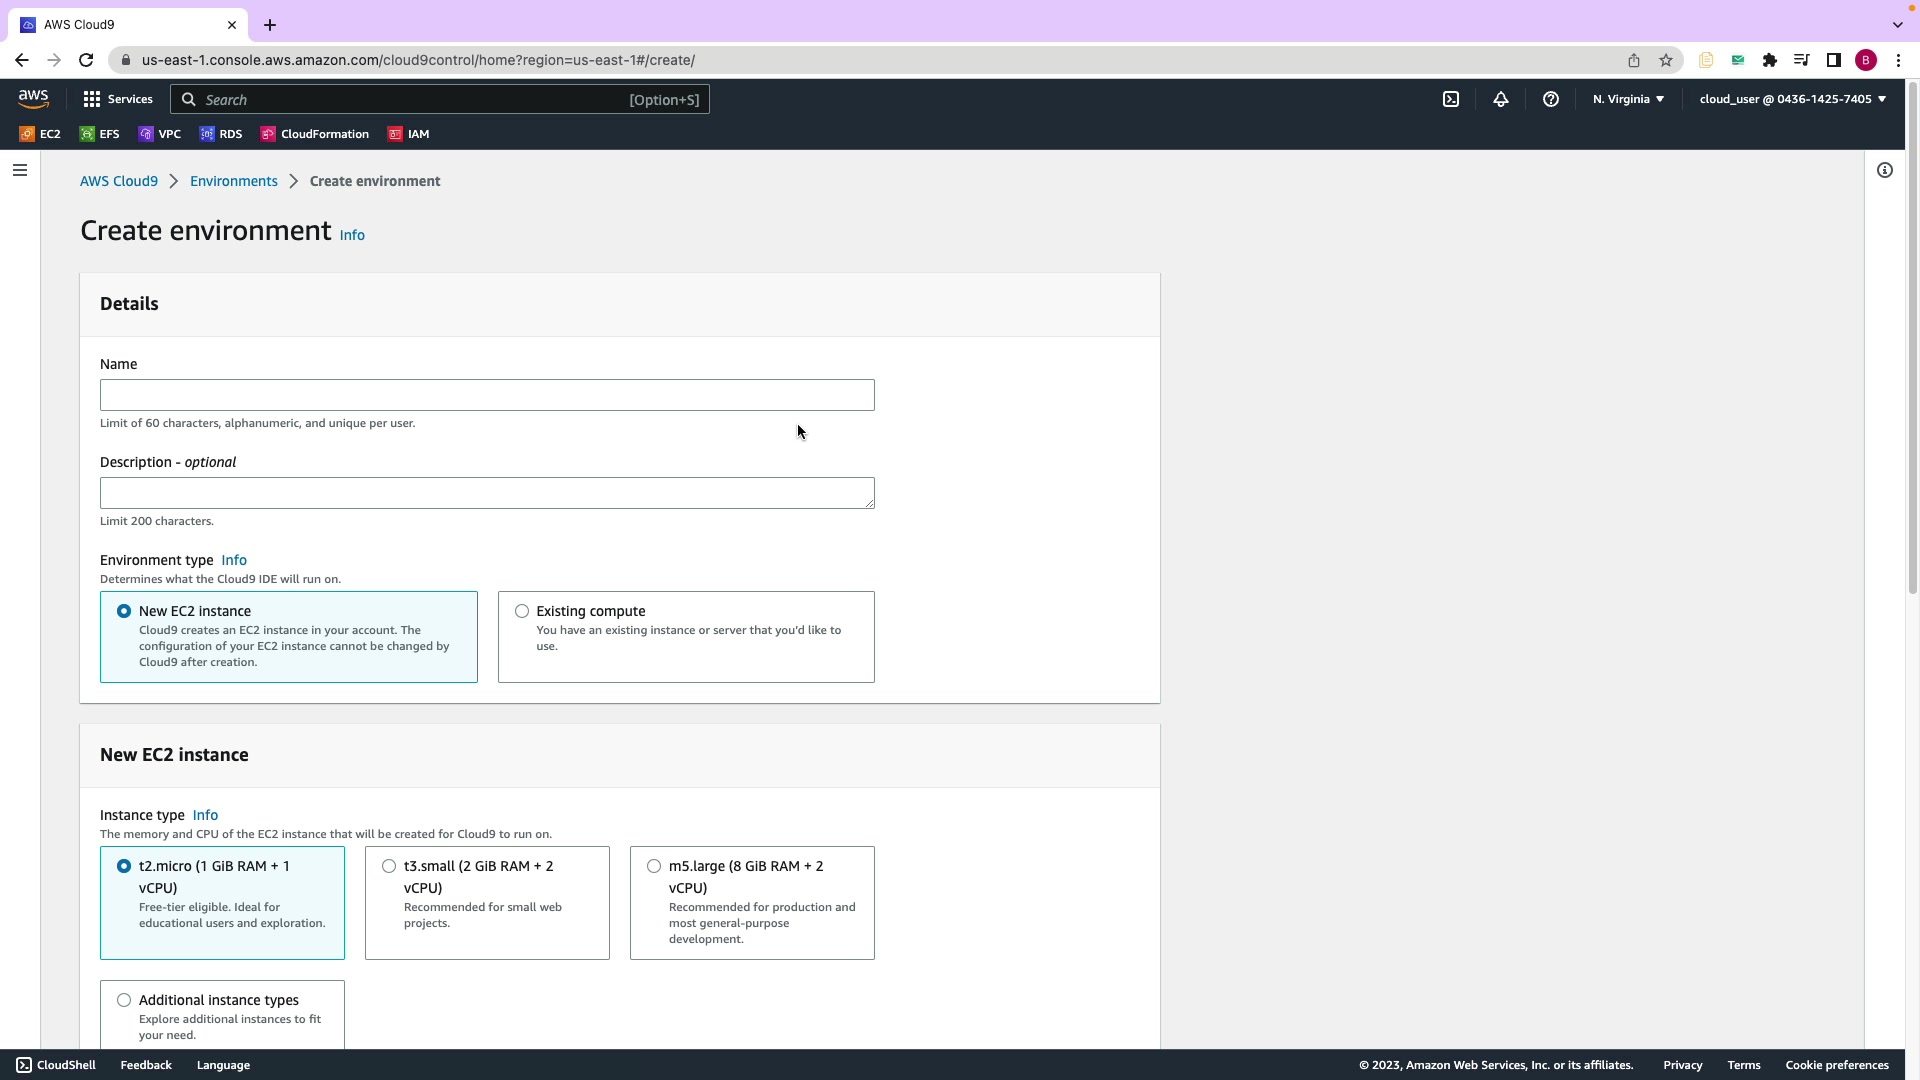Open CloudShell from the top navigation icon
The width and height of the screenshot is (1920, 1080).
(x=1451, y=99)
